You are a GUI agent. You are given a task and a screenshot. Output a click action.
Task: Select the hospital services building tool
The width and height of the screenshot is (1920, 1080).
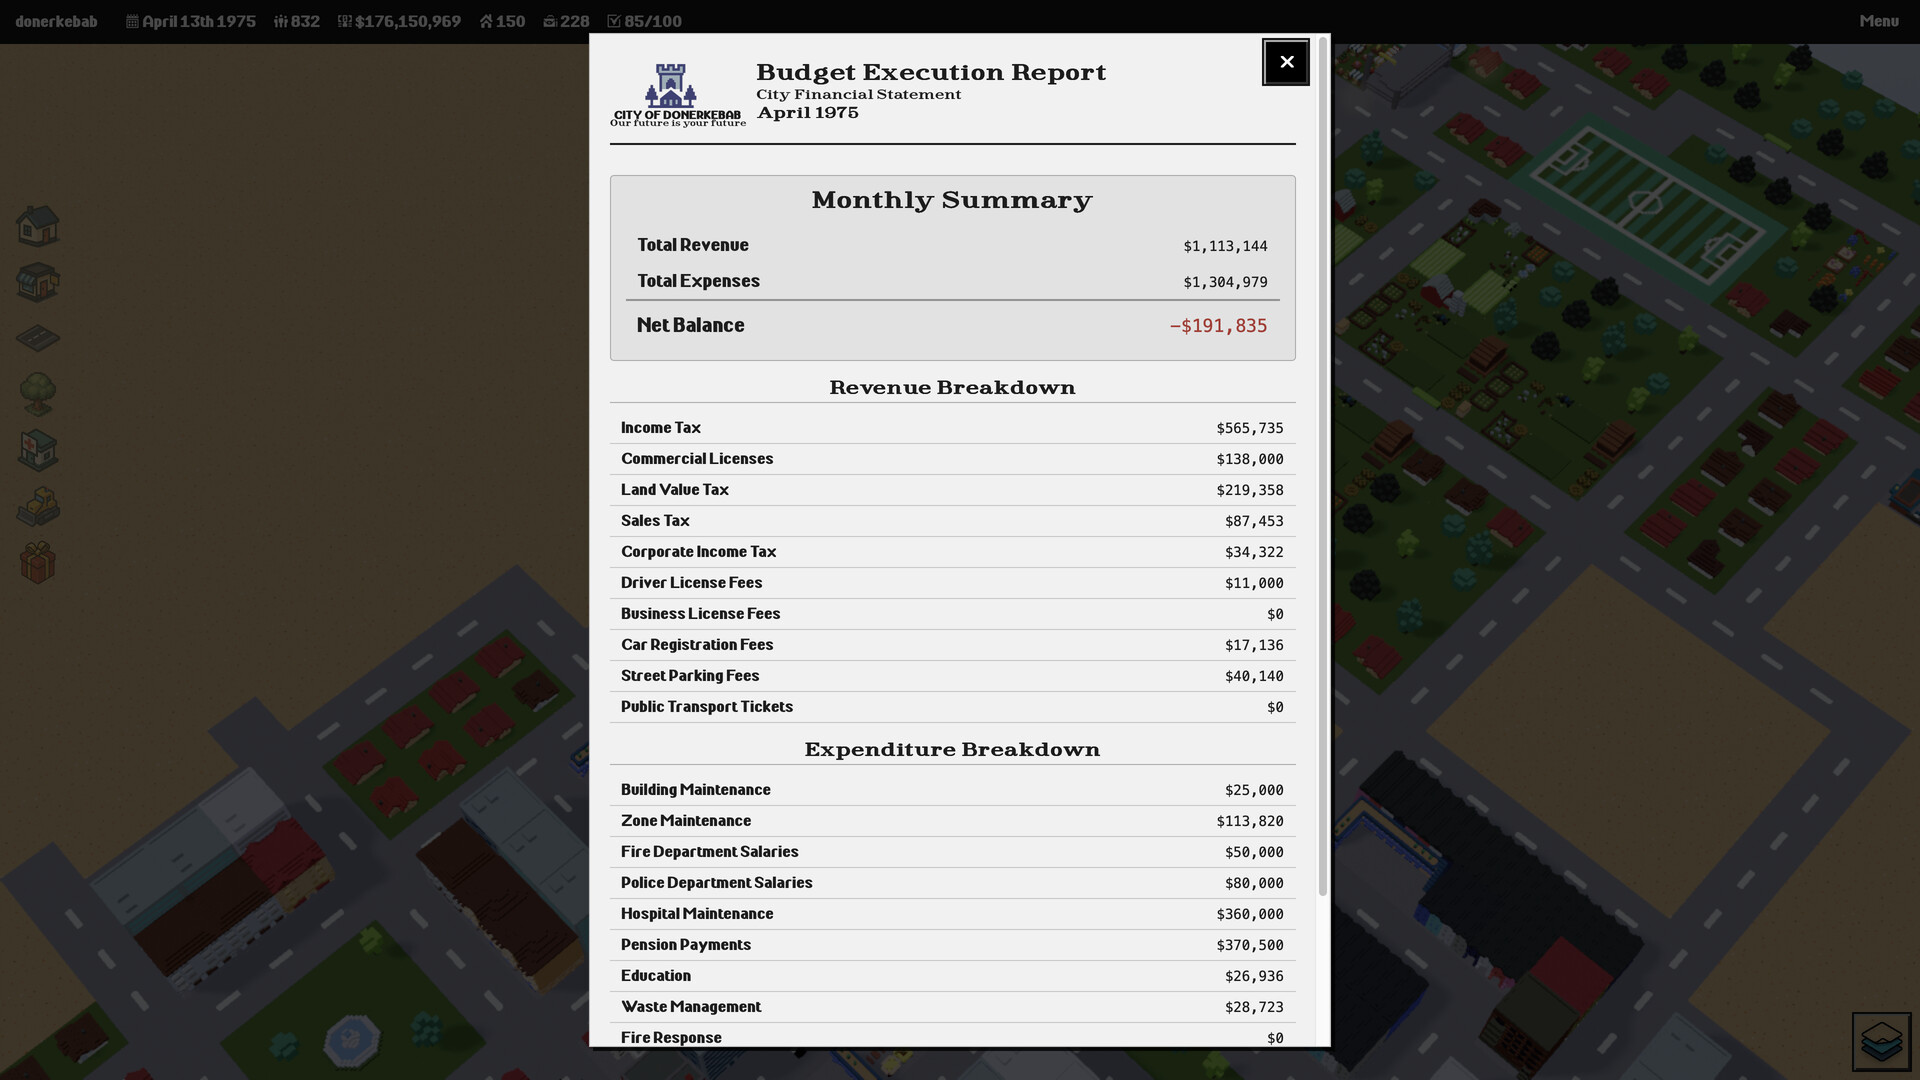(37, 450)
